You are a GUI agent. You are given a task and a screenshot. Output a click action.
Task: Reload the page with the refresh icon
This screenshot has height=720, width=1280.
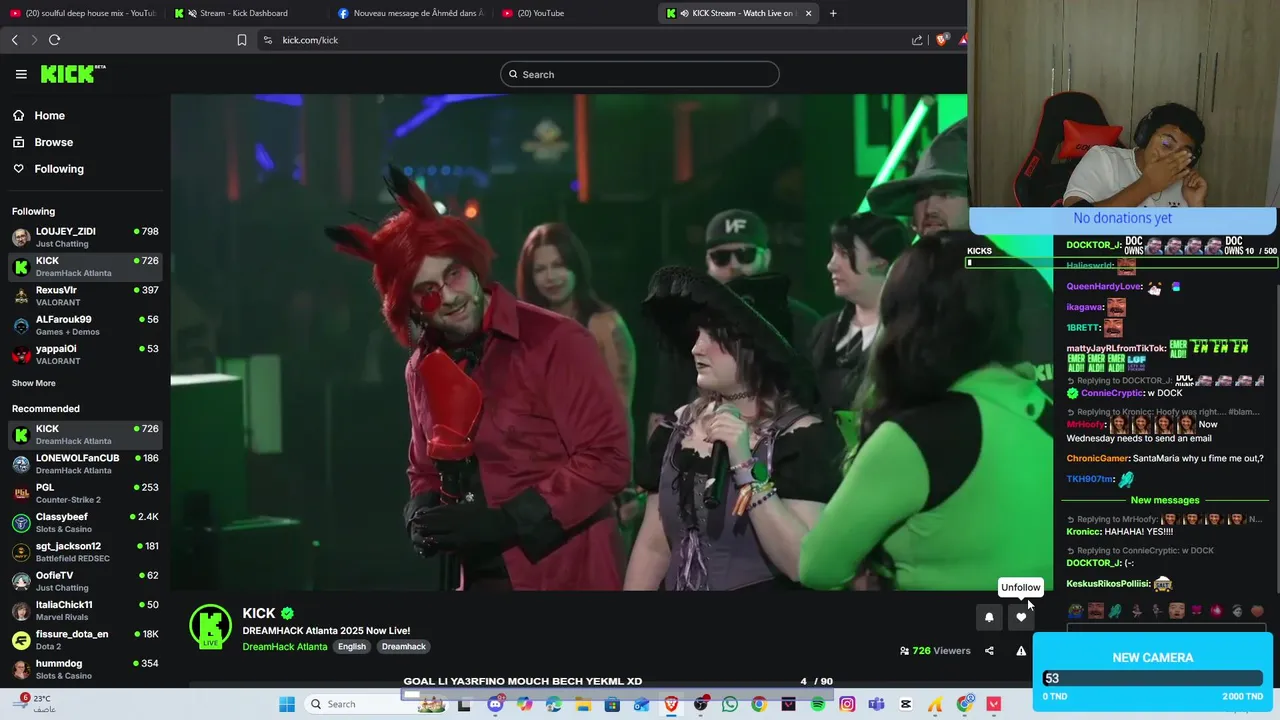pos(54,40)
